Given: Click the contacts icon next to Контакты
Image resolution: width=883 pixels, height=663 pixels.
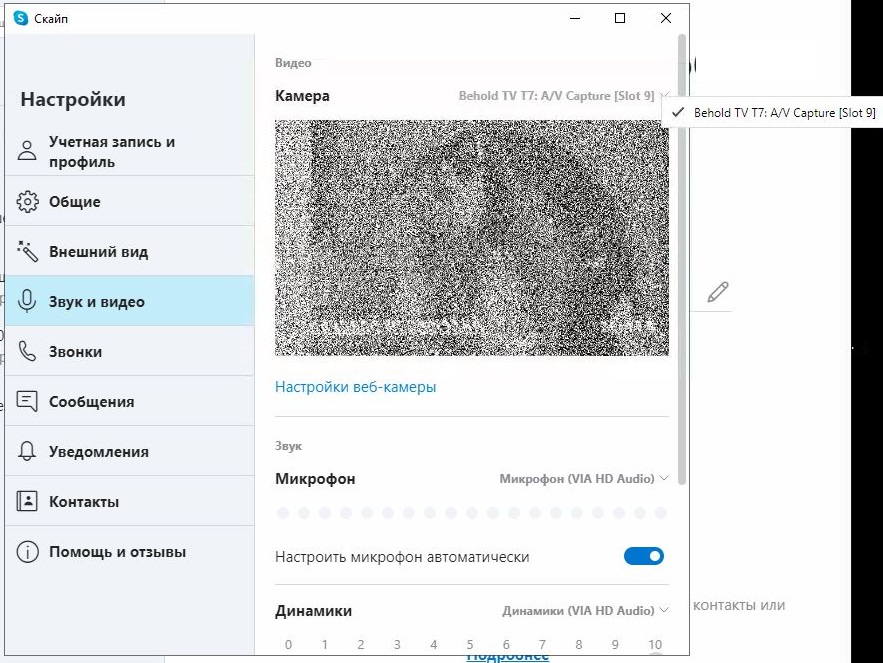Looking at the screenshot, I should click(x=28, y=501).
